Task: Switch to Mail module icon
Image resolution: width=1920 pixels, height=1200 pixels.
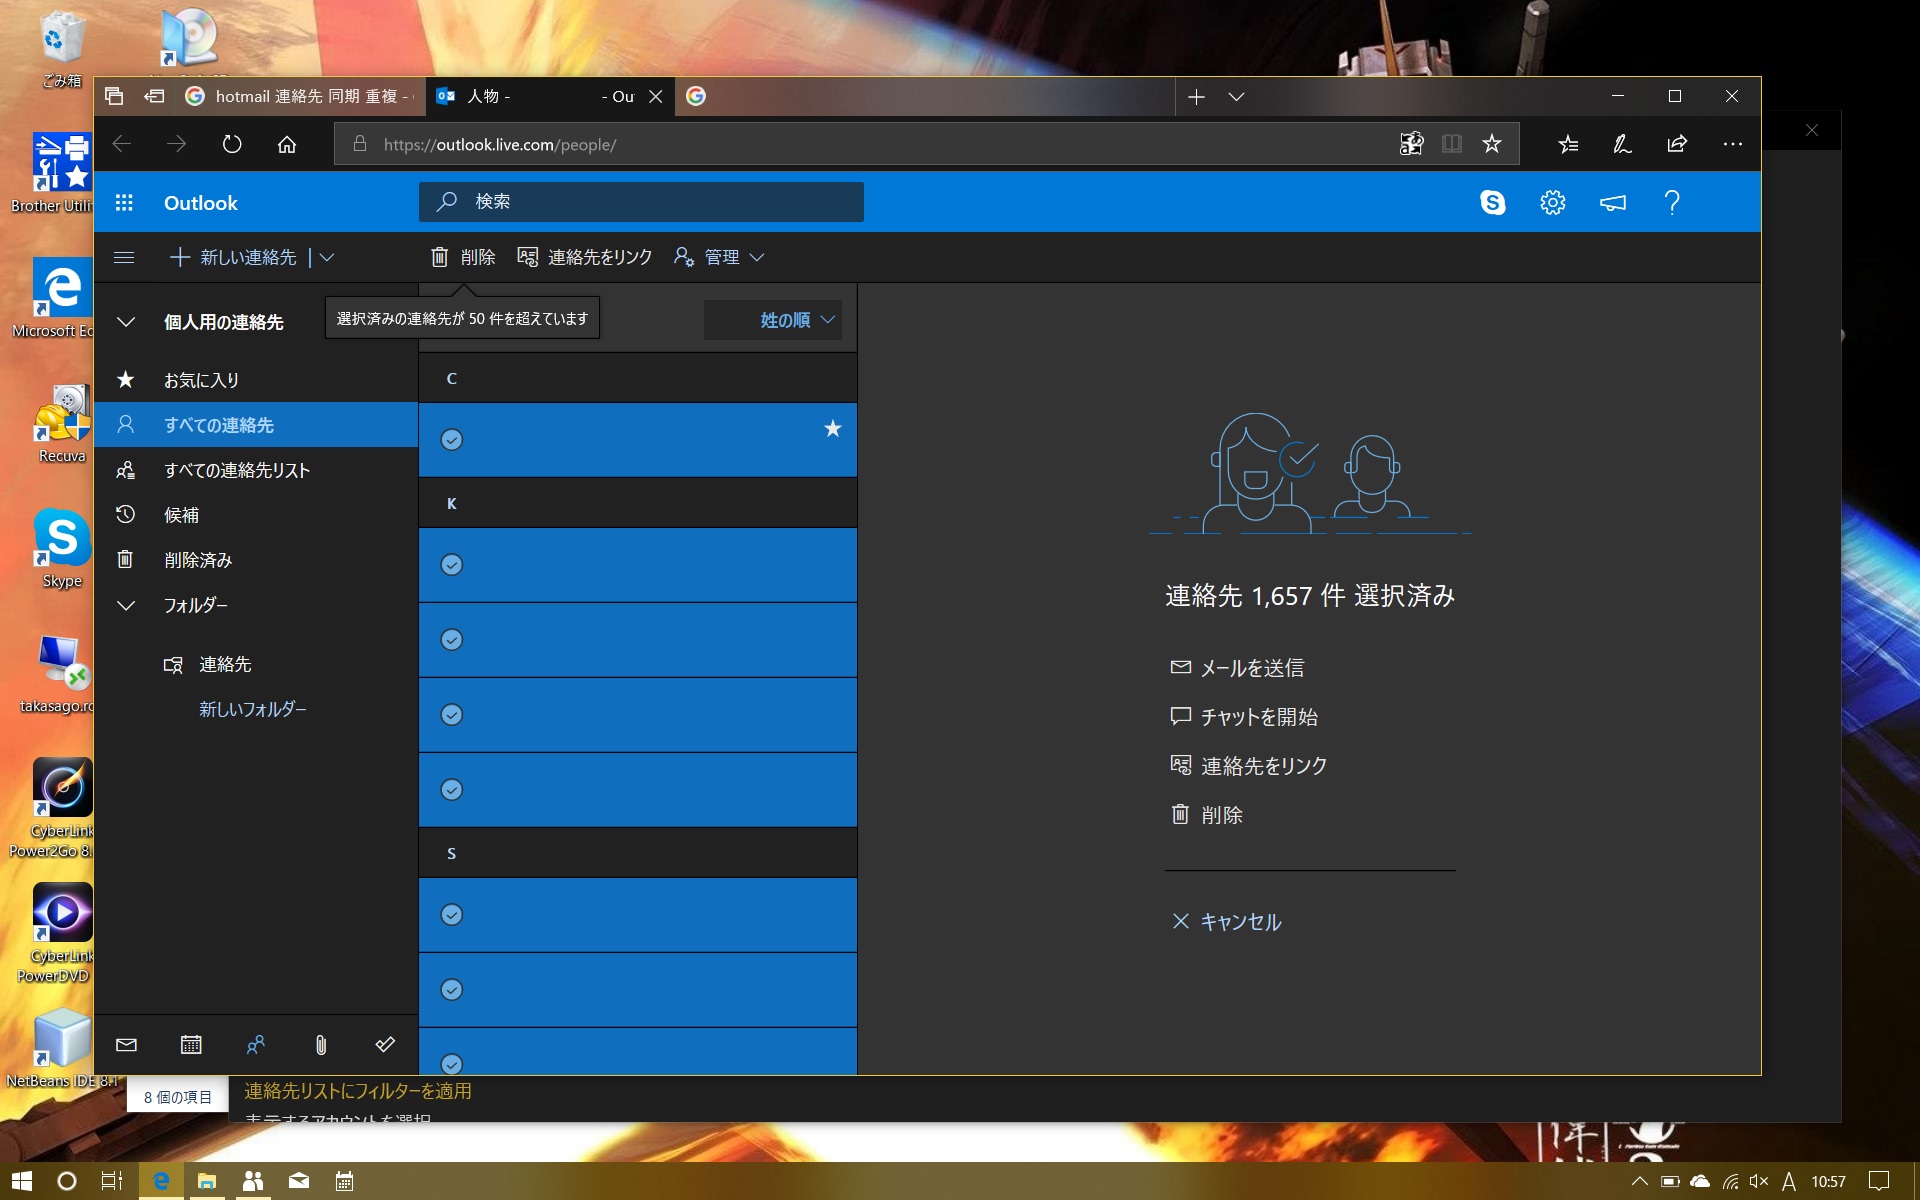Action: [x=126, y=1045]
